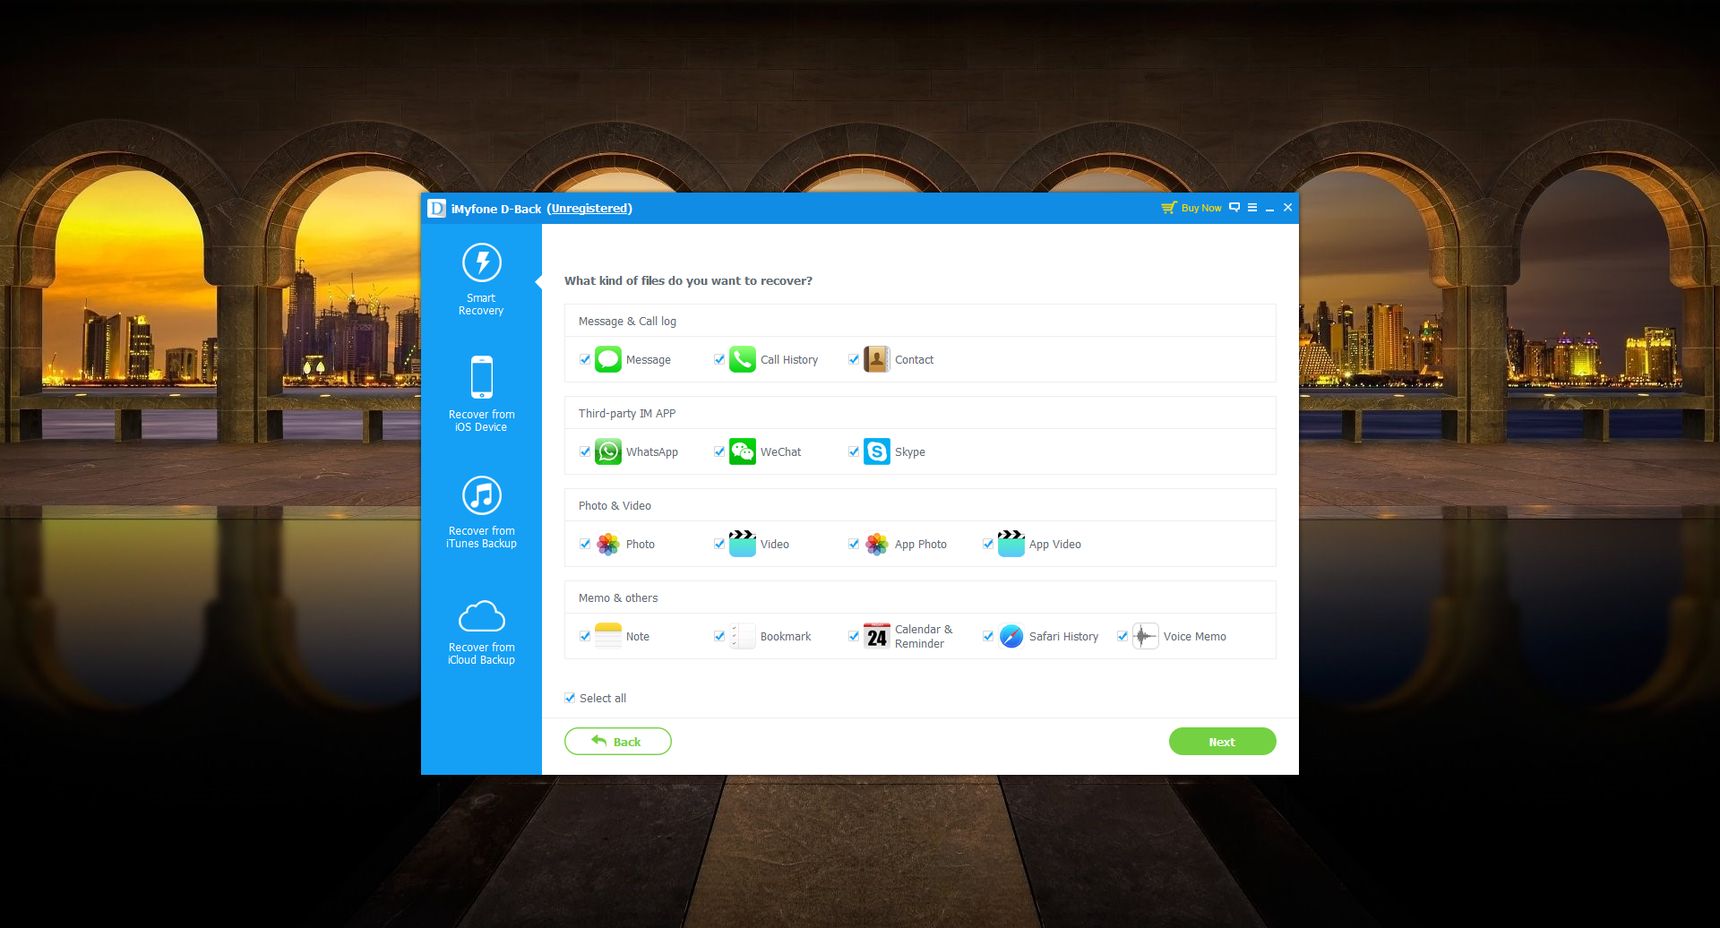Screen dimensions: 1720x928
Task: Click the WeChat icon
Action: pyautogui.click(x=742, y=451)
